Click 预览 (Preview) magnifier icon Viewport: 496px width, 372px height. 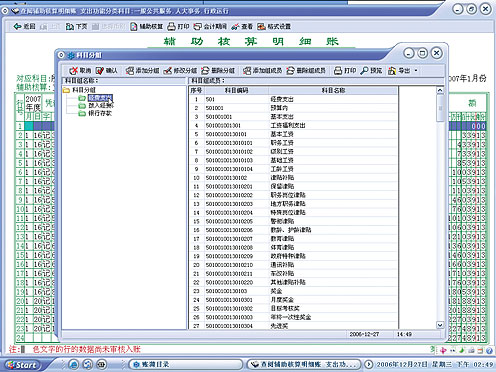click(371, 71)
